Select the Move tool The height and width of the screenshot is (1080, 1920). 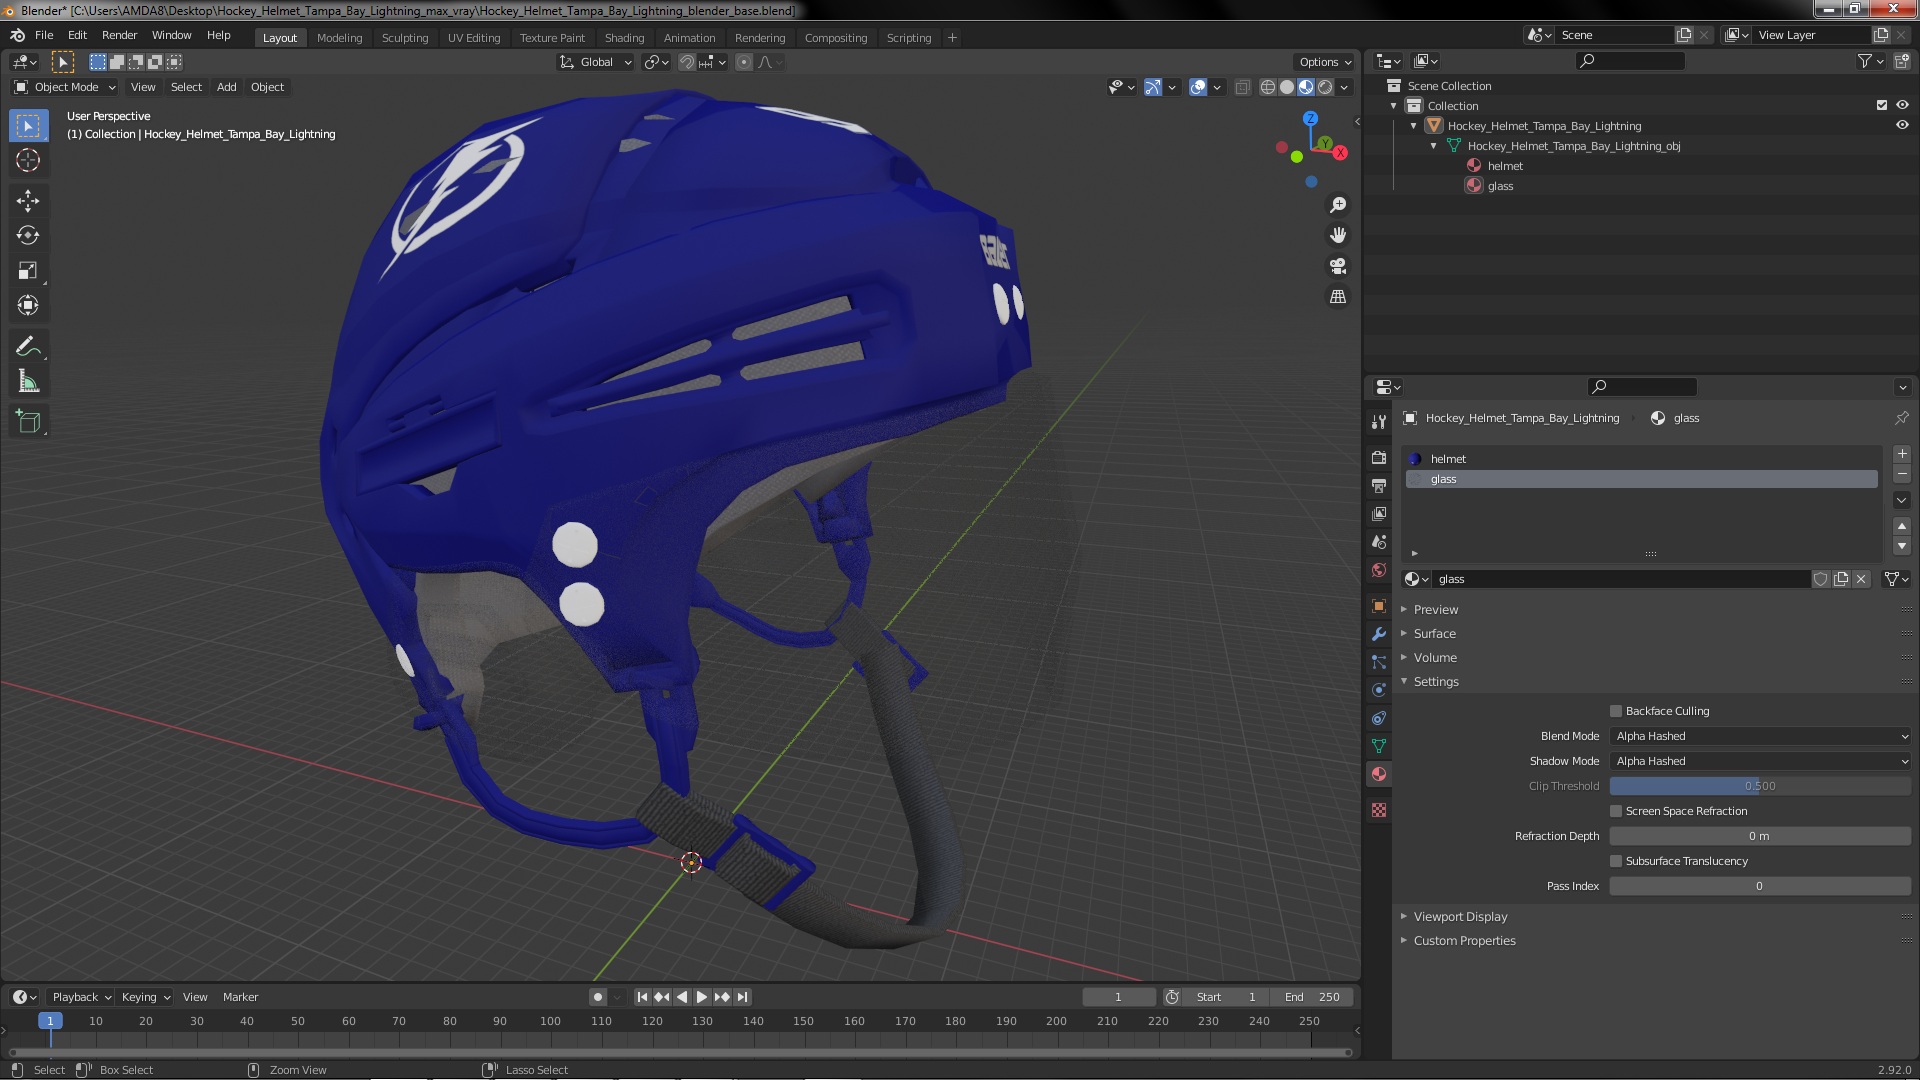coord(28,201)
